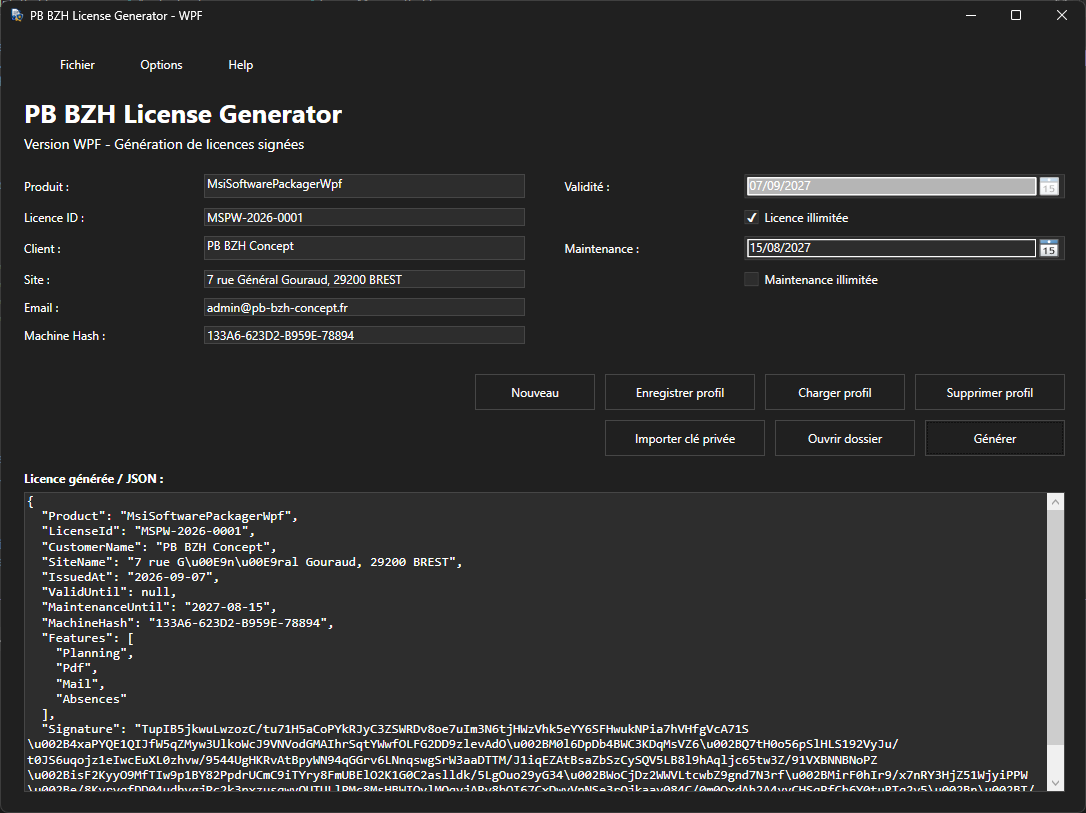Screen dimensions: 1086x813
Task: Click the "Pdf" feature entry
Action: [76, 668]
